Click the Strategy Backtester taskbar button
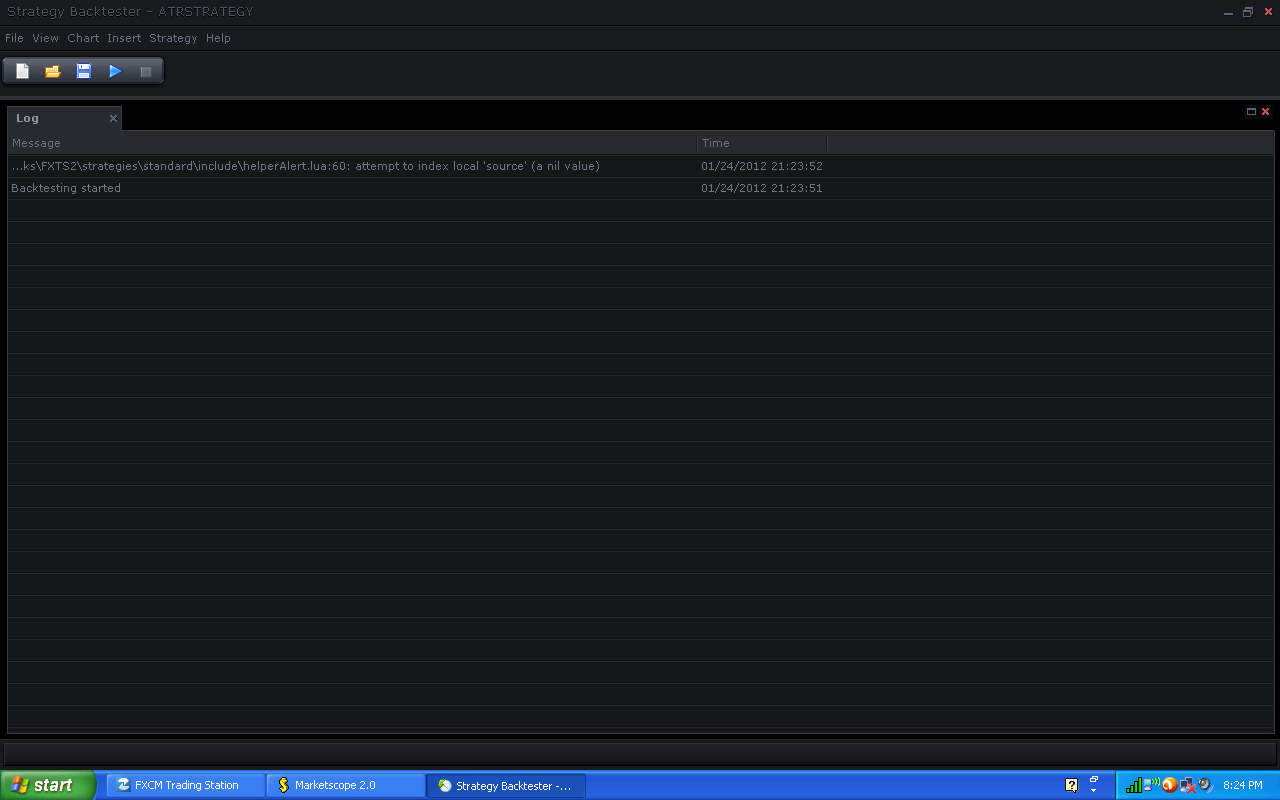1280x800 pixels. tap(506, 785)
